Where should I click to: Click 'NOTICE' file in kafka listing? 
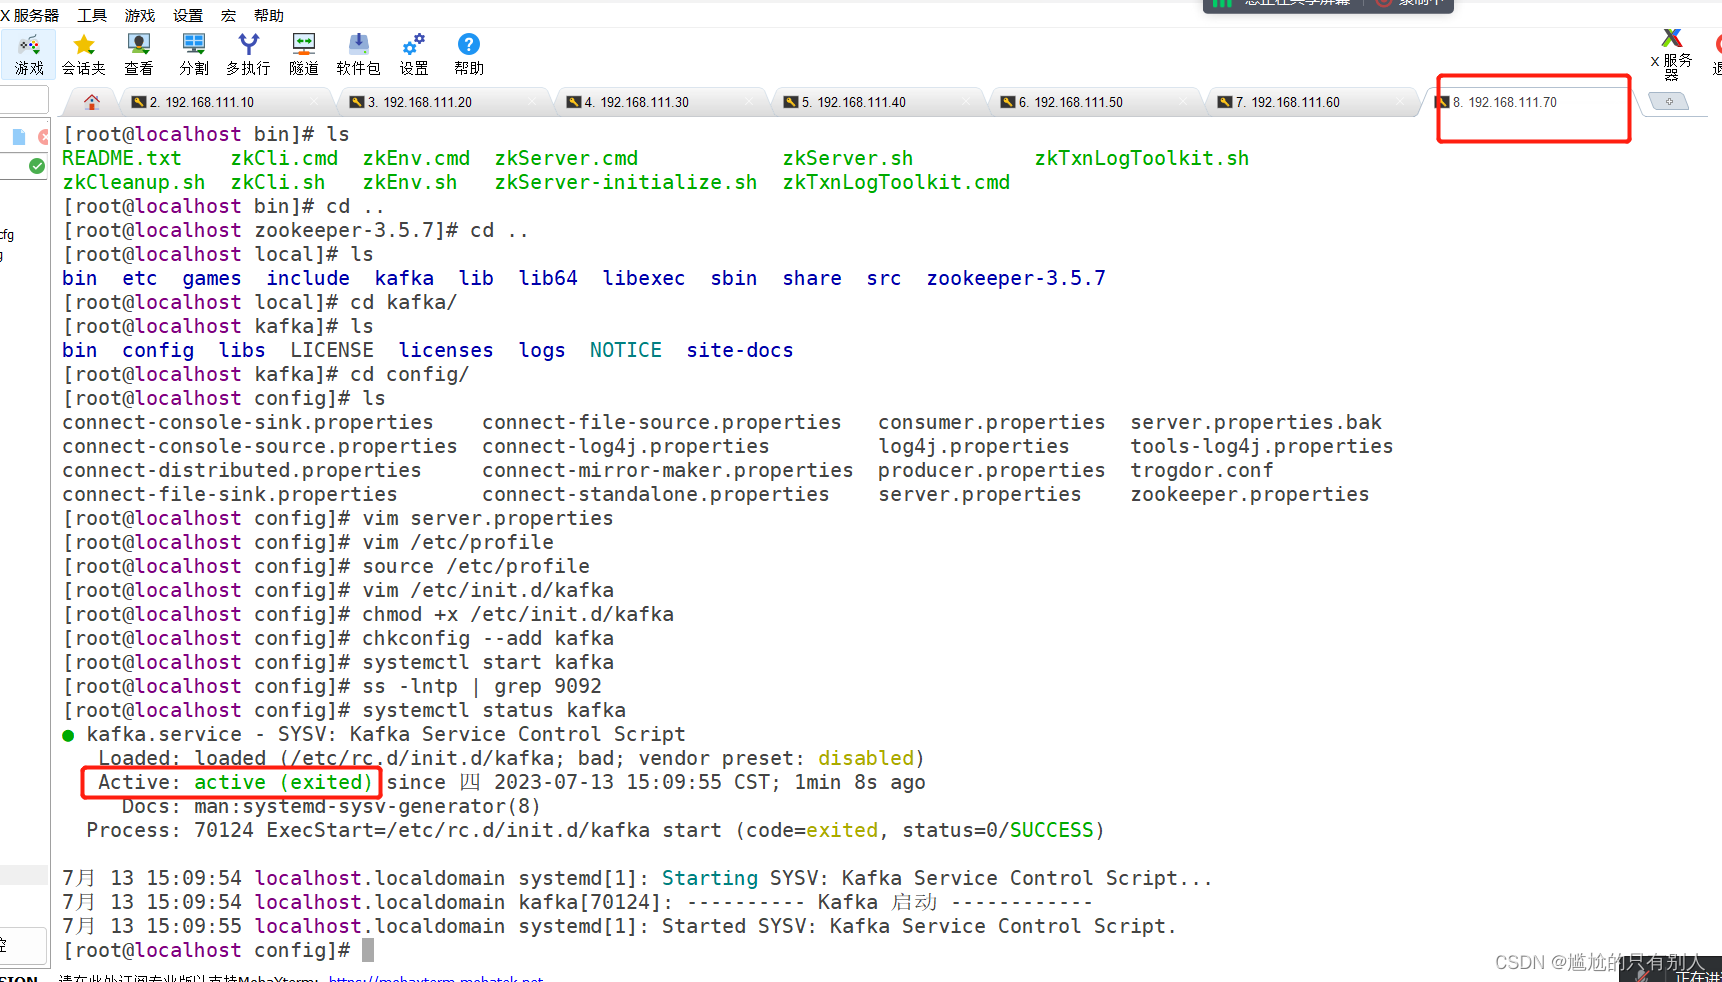tap(626, 350)
